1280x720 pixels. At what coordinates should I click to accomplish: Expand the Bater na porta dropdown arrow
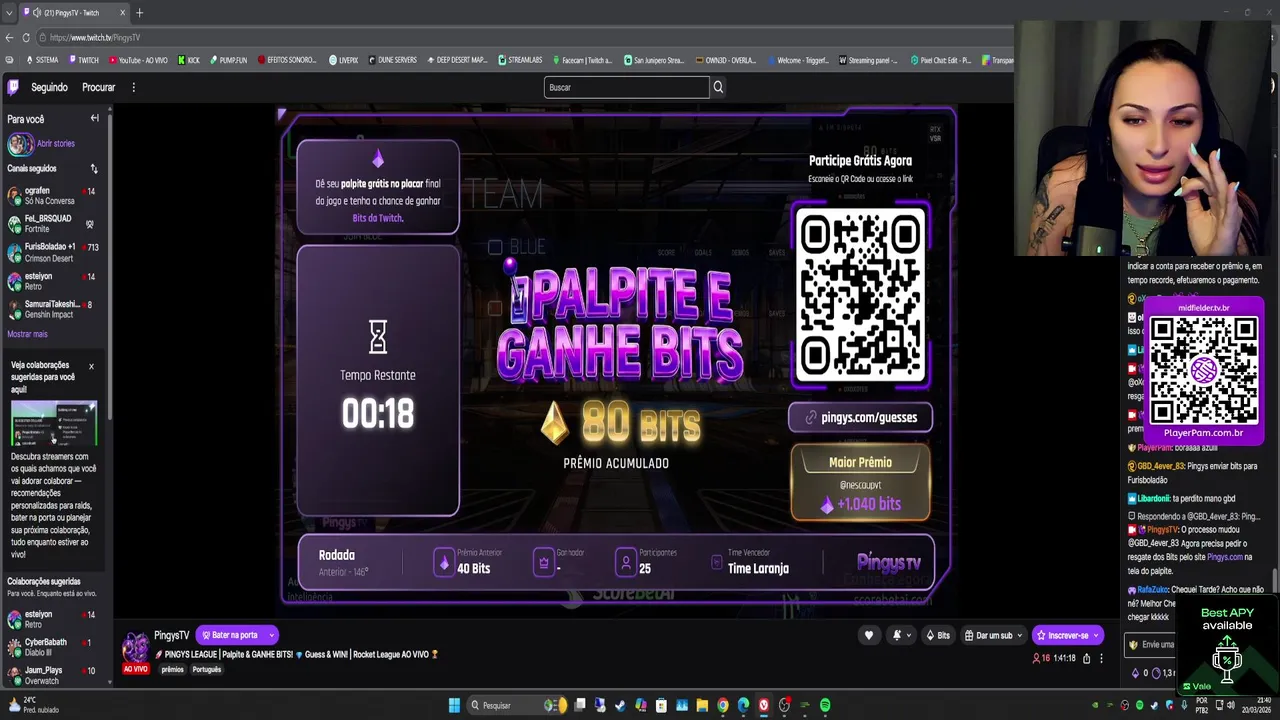coord(271,635)
